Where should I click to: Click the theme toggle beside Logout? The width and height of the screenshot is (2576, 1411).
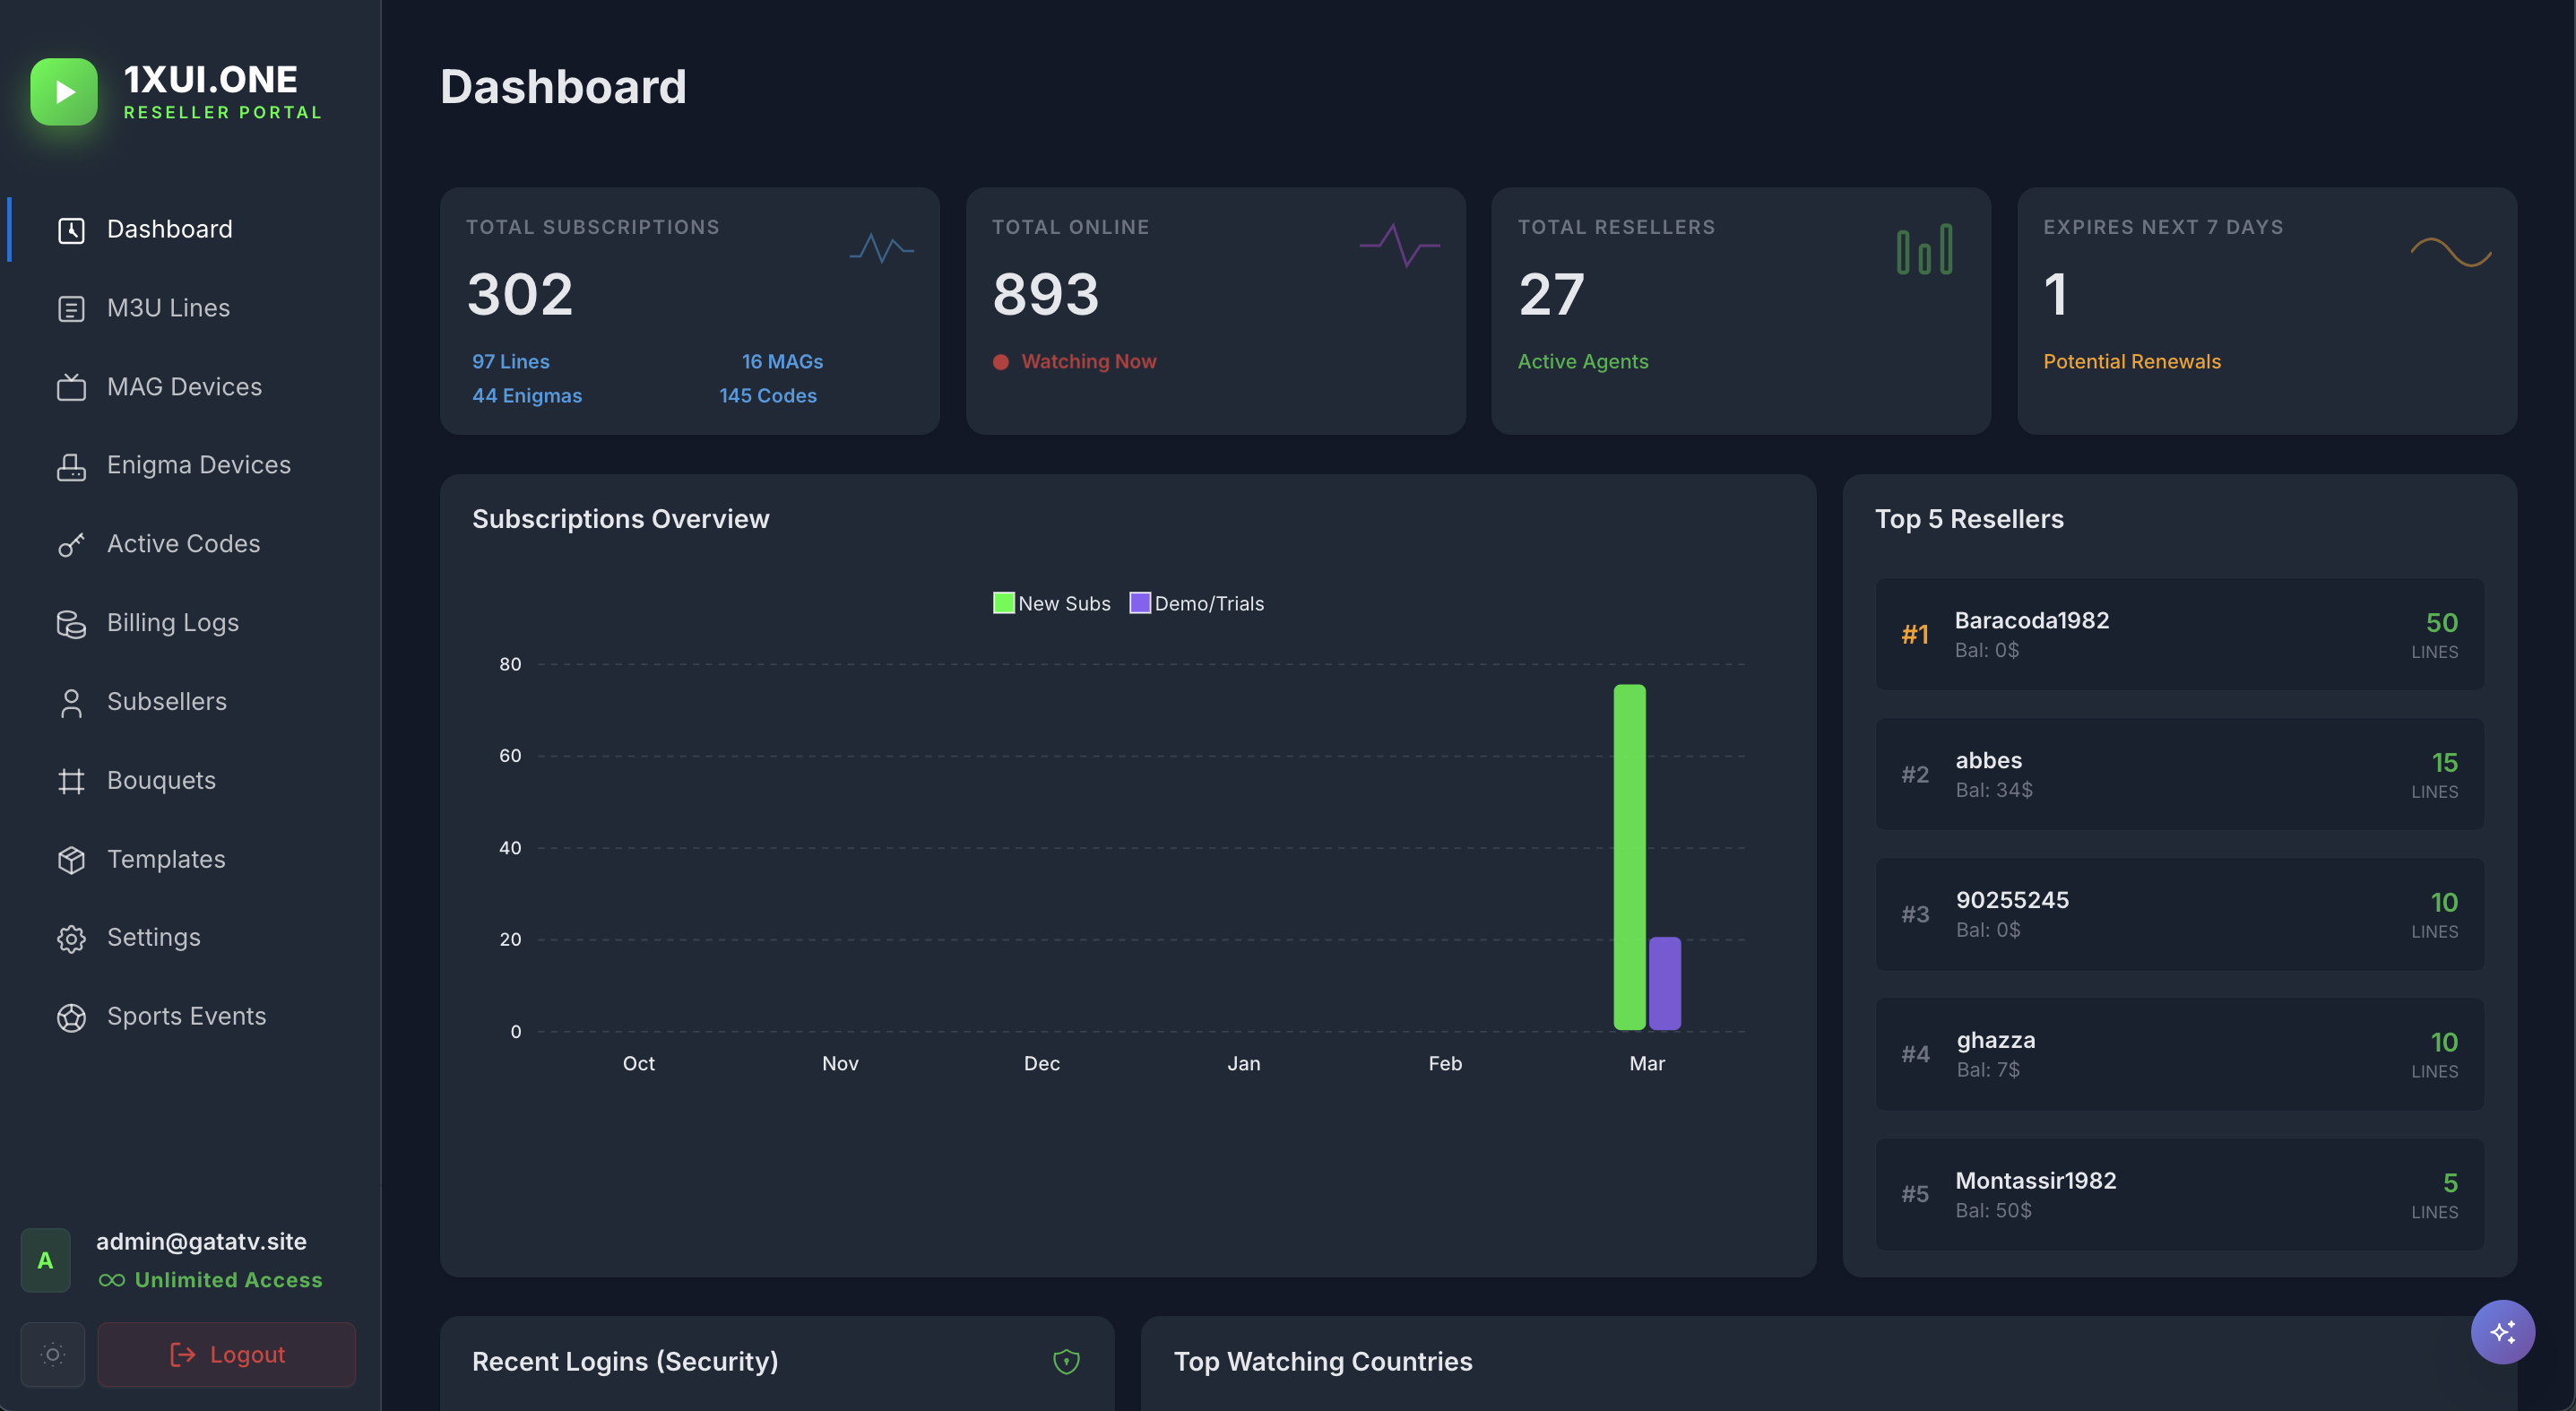click(52, 1354)
